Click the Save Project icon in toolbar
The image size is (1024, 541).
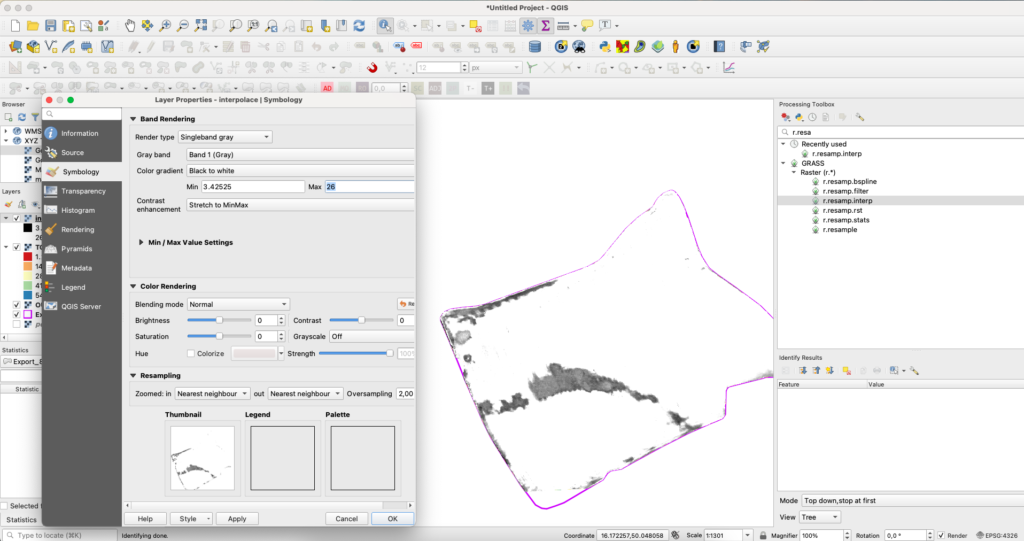(x=50, y=25)
